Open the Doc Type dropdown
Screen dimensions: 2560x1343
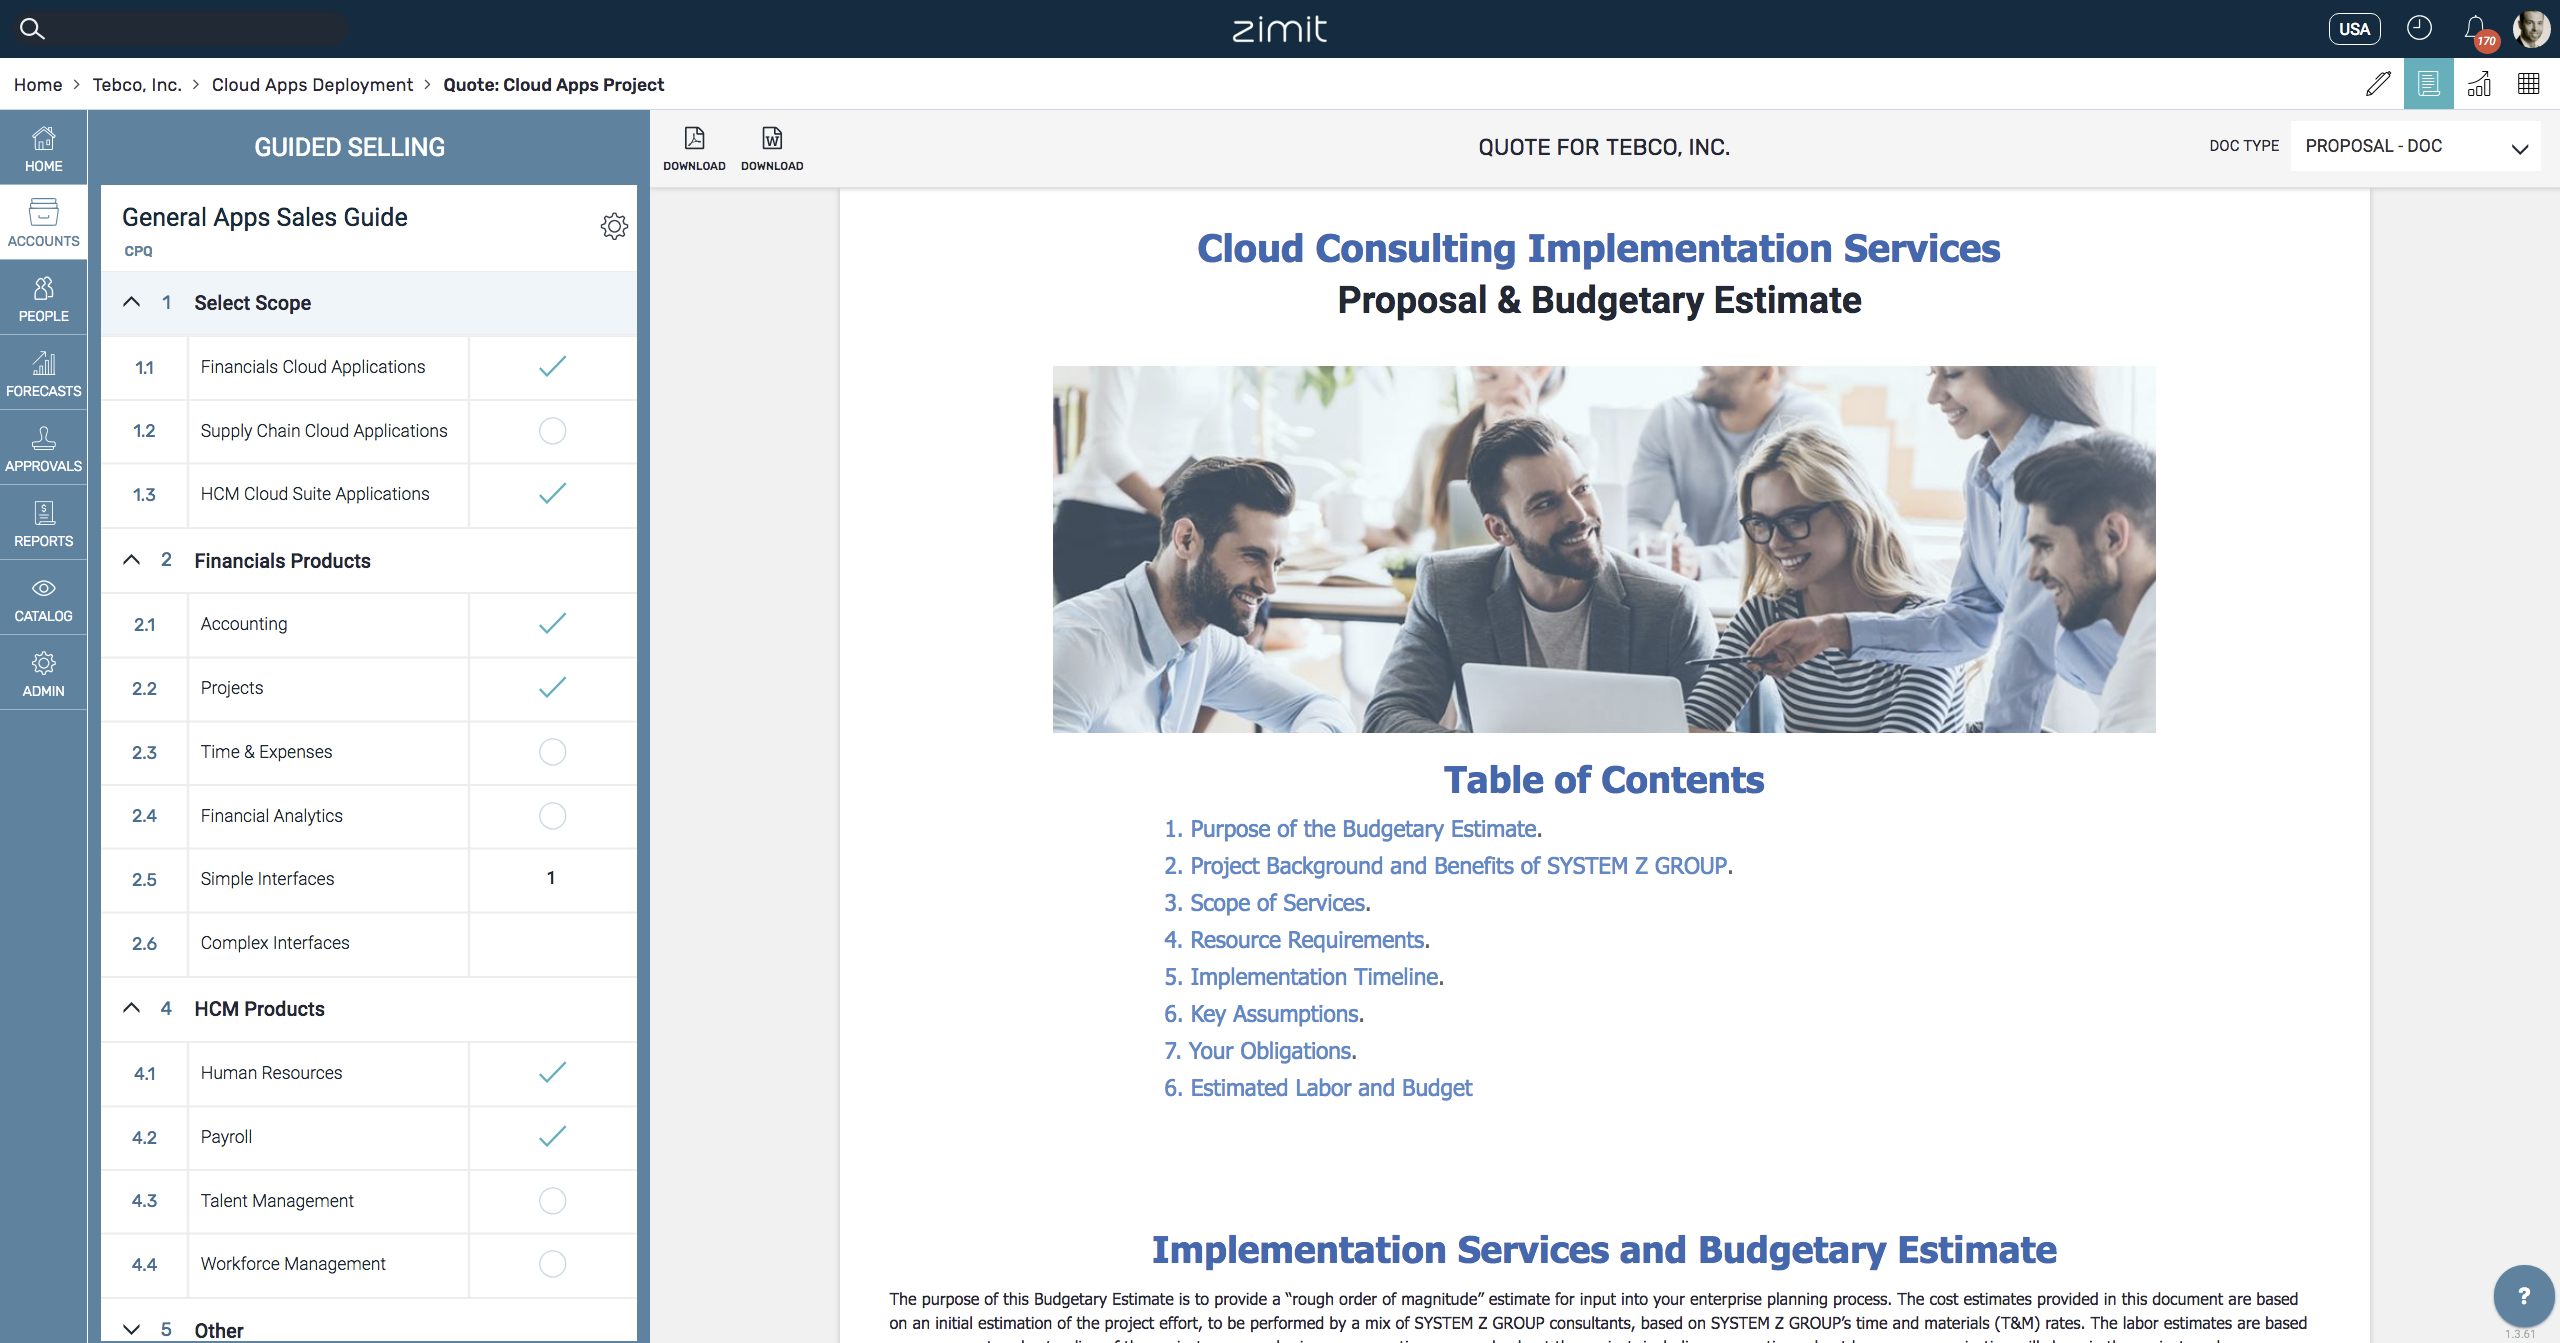pos(2414,147)
